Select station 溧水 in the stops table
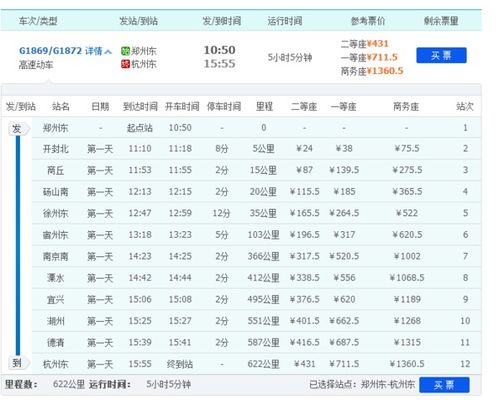The image size is (499, 400). [x=55, y=278]
